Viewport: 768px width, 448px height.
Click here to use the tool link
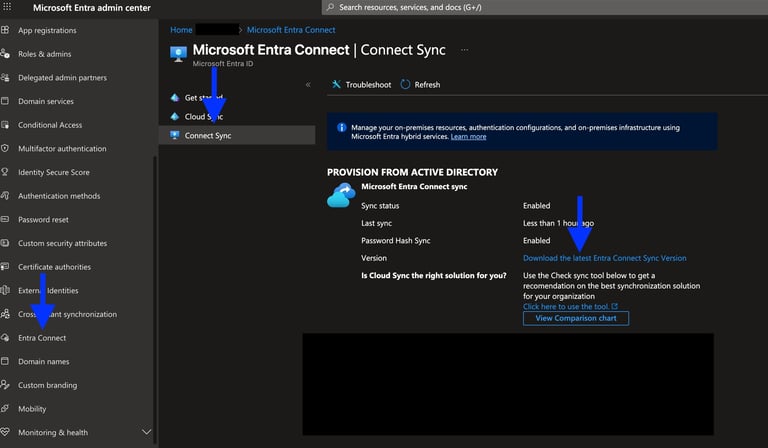[x=570, y=307]
